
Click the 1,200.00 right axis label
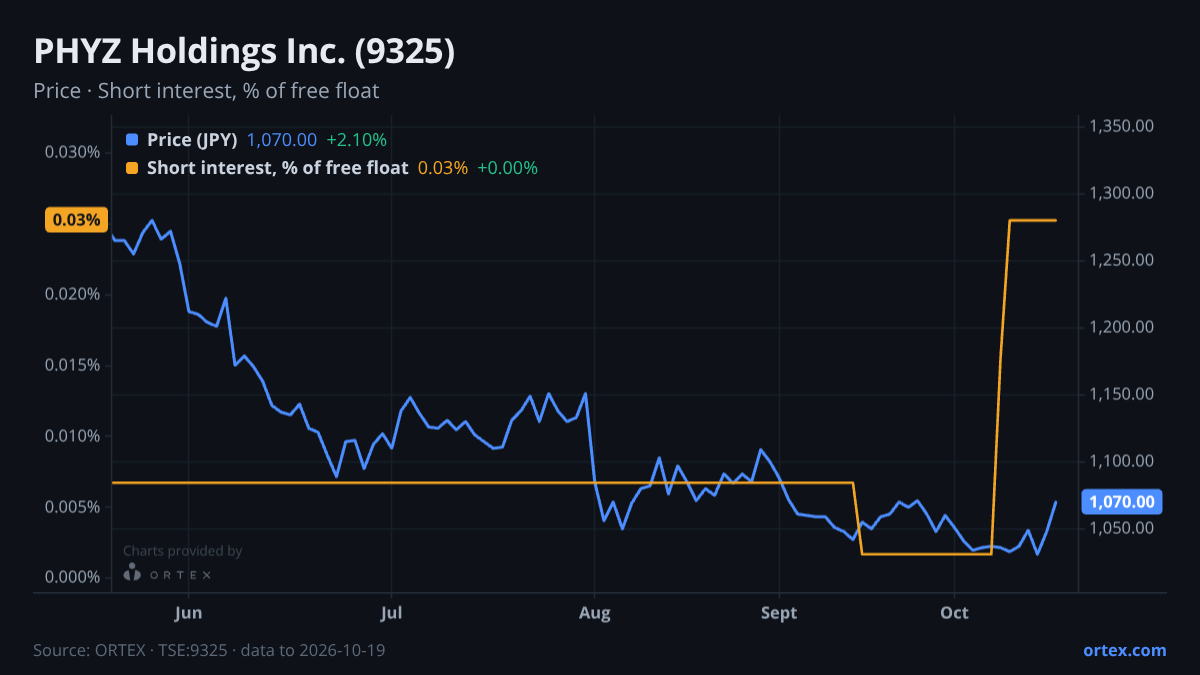click(x=1122, y=327)
